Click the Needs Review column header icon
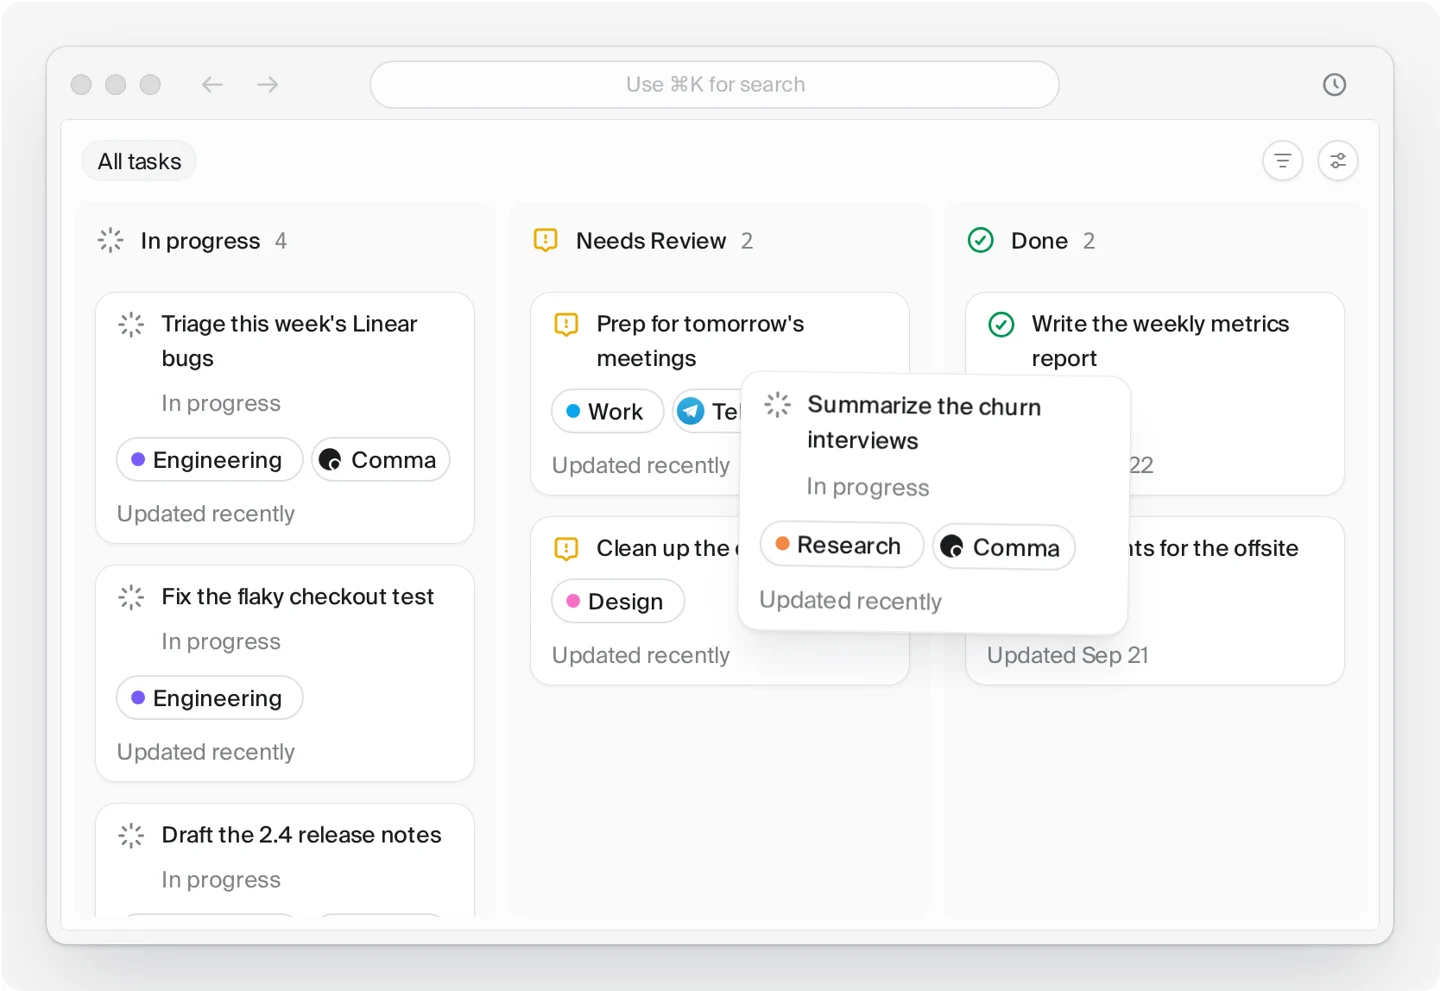1440x991 pixels. click(x=545, y=240)
